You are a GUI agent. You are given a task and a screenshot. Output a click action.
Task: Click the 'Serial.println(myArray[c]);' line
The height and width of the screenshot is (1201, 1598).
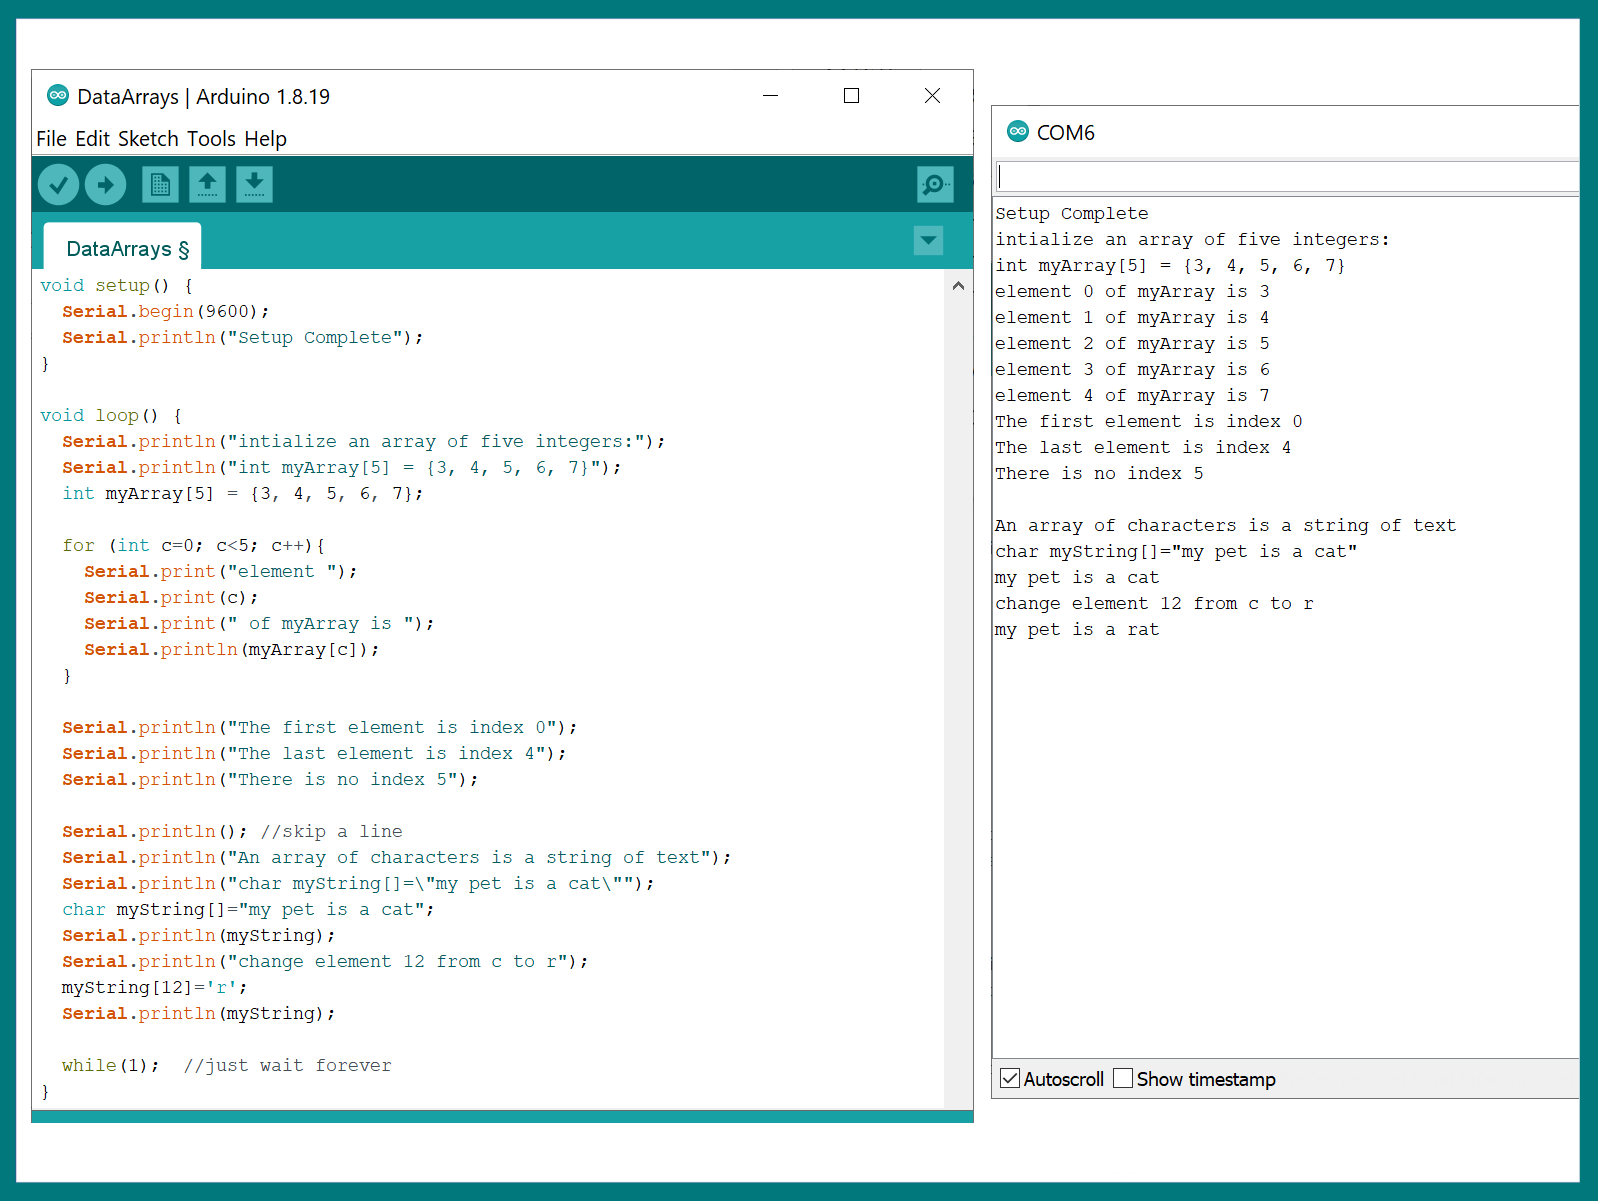pyautogui.click(x=232, y=650)
